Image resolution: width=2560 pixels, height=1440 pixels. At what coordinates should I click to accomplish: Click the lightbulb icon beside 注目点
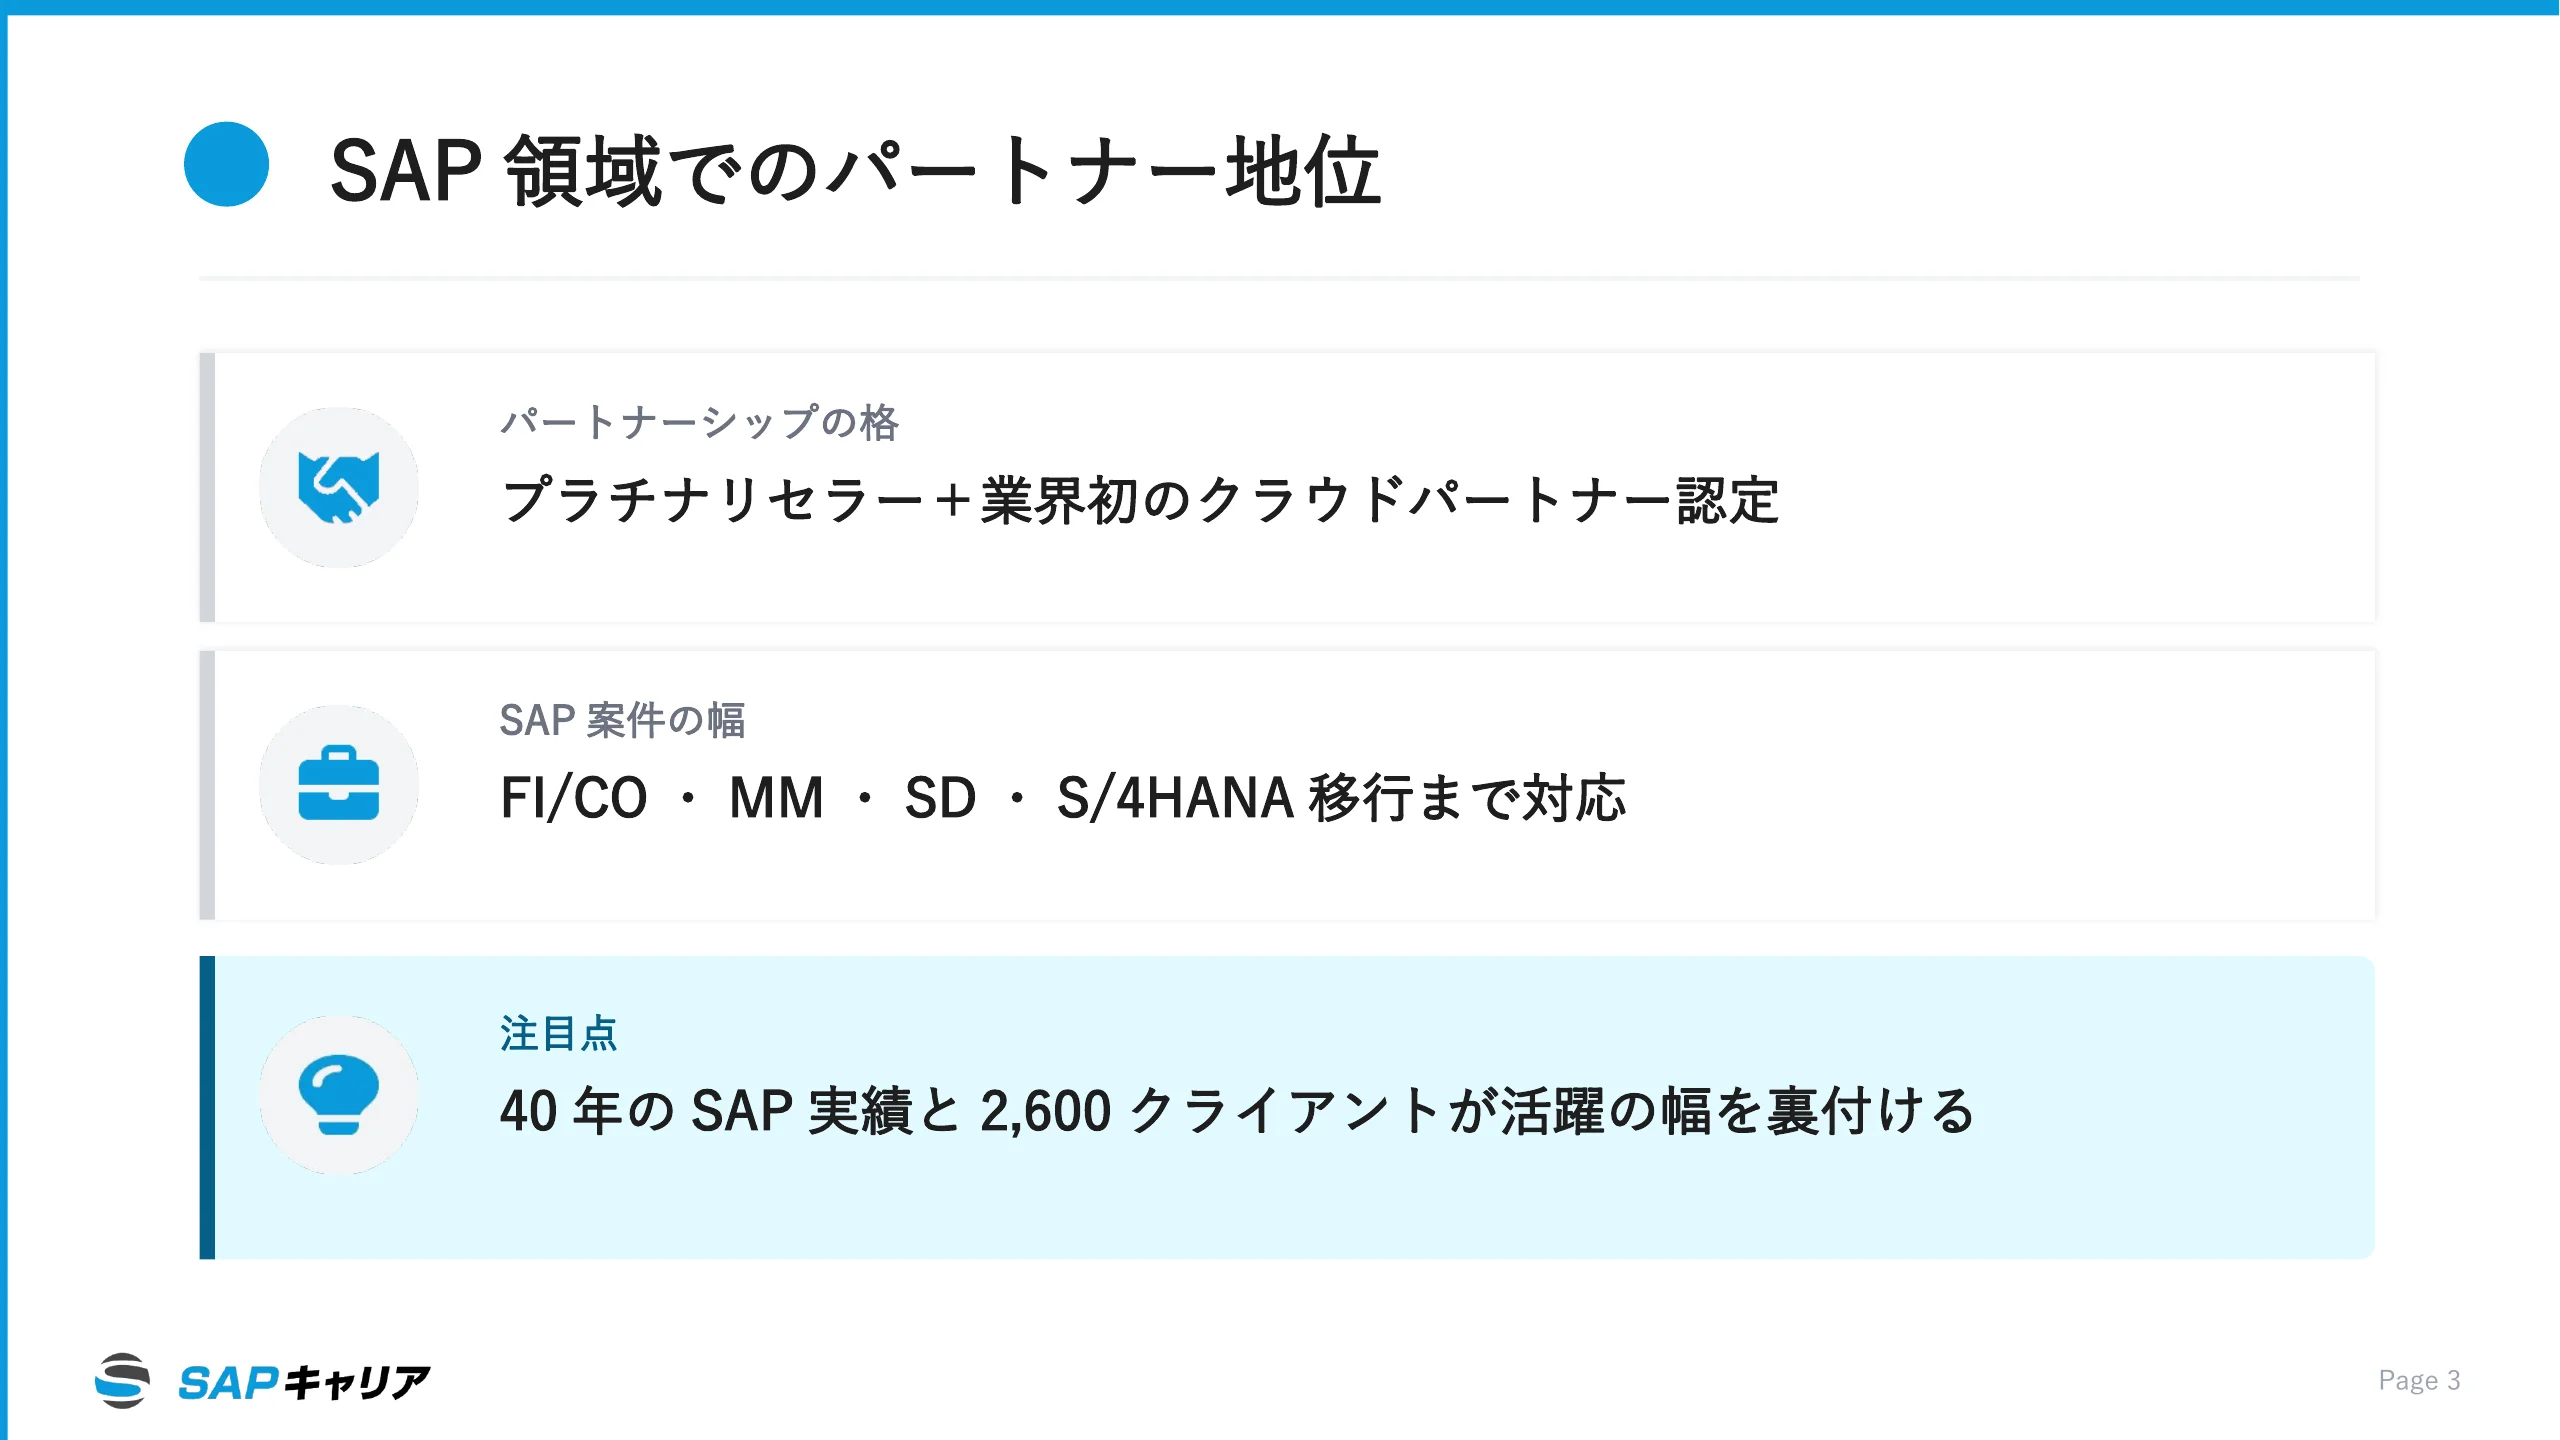click(339, 1094)
